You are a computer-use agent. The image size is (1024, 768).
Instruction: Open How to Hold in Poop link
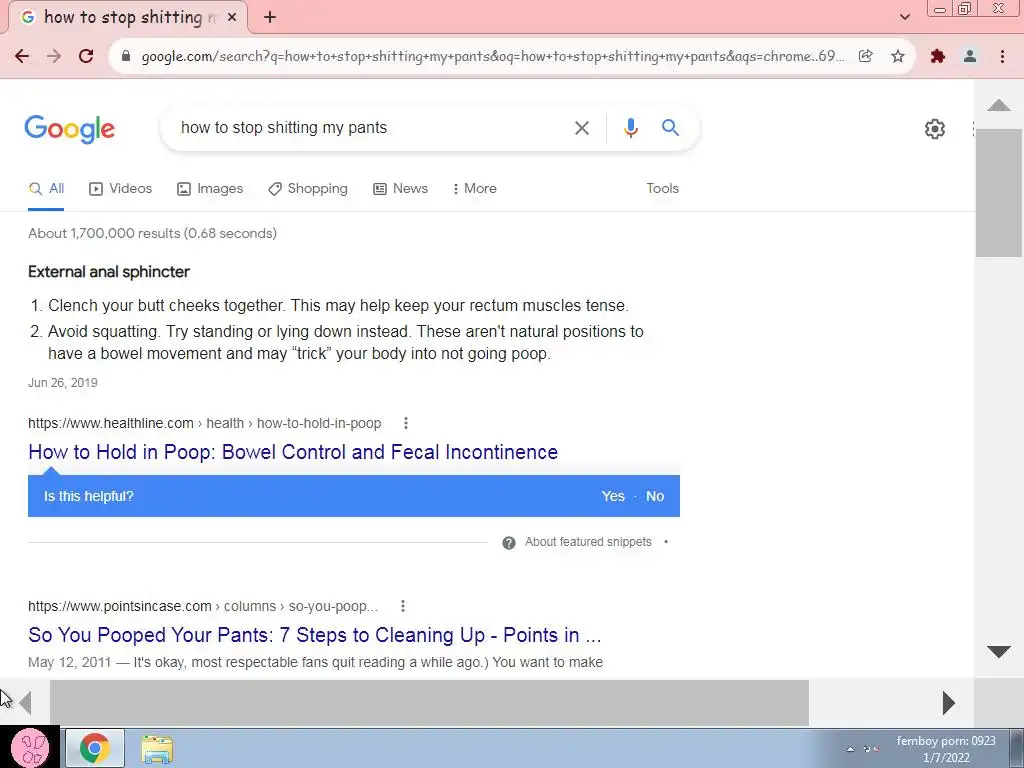(293, 452)
